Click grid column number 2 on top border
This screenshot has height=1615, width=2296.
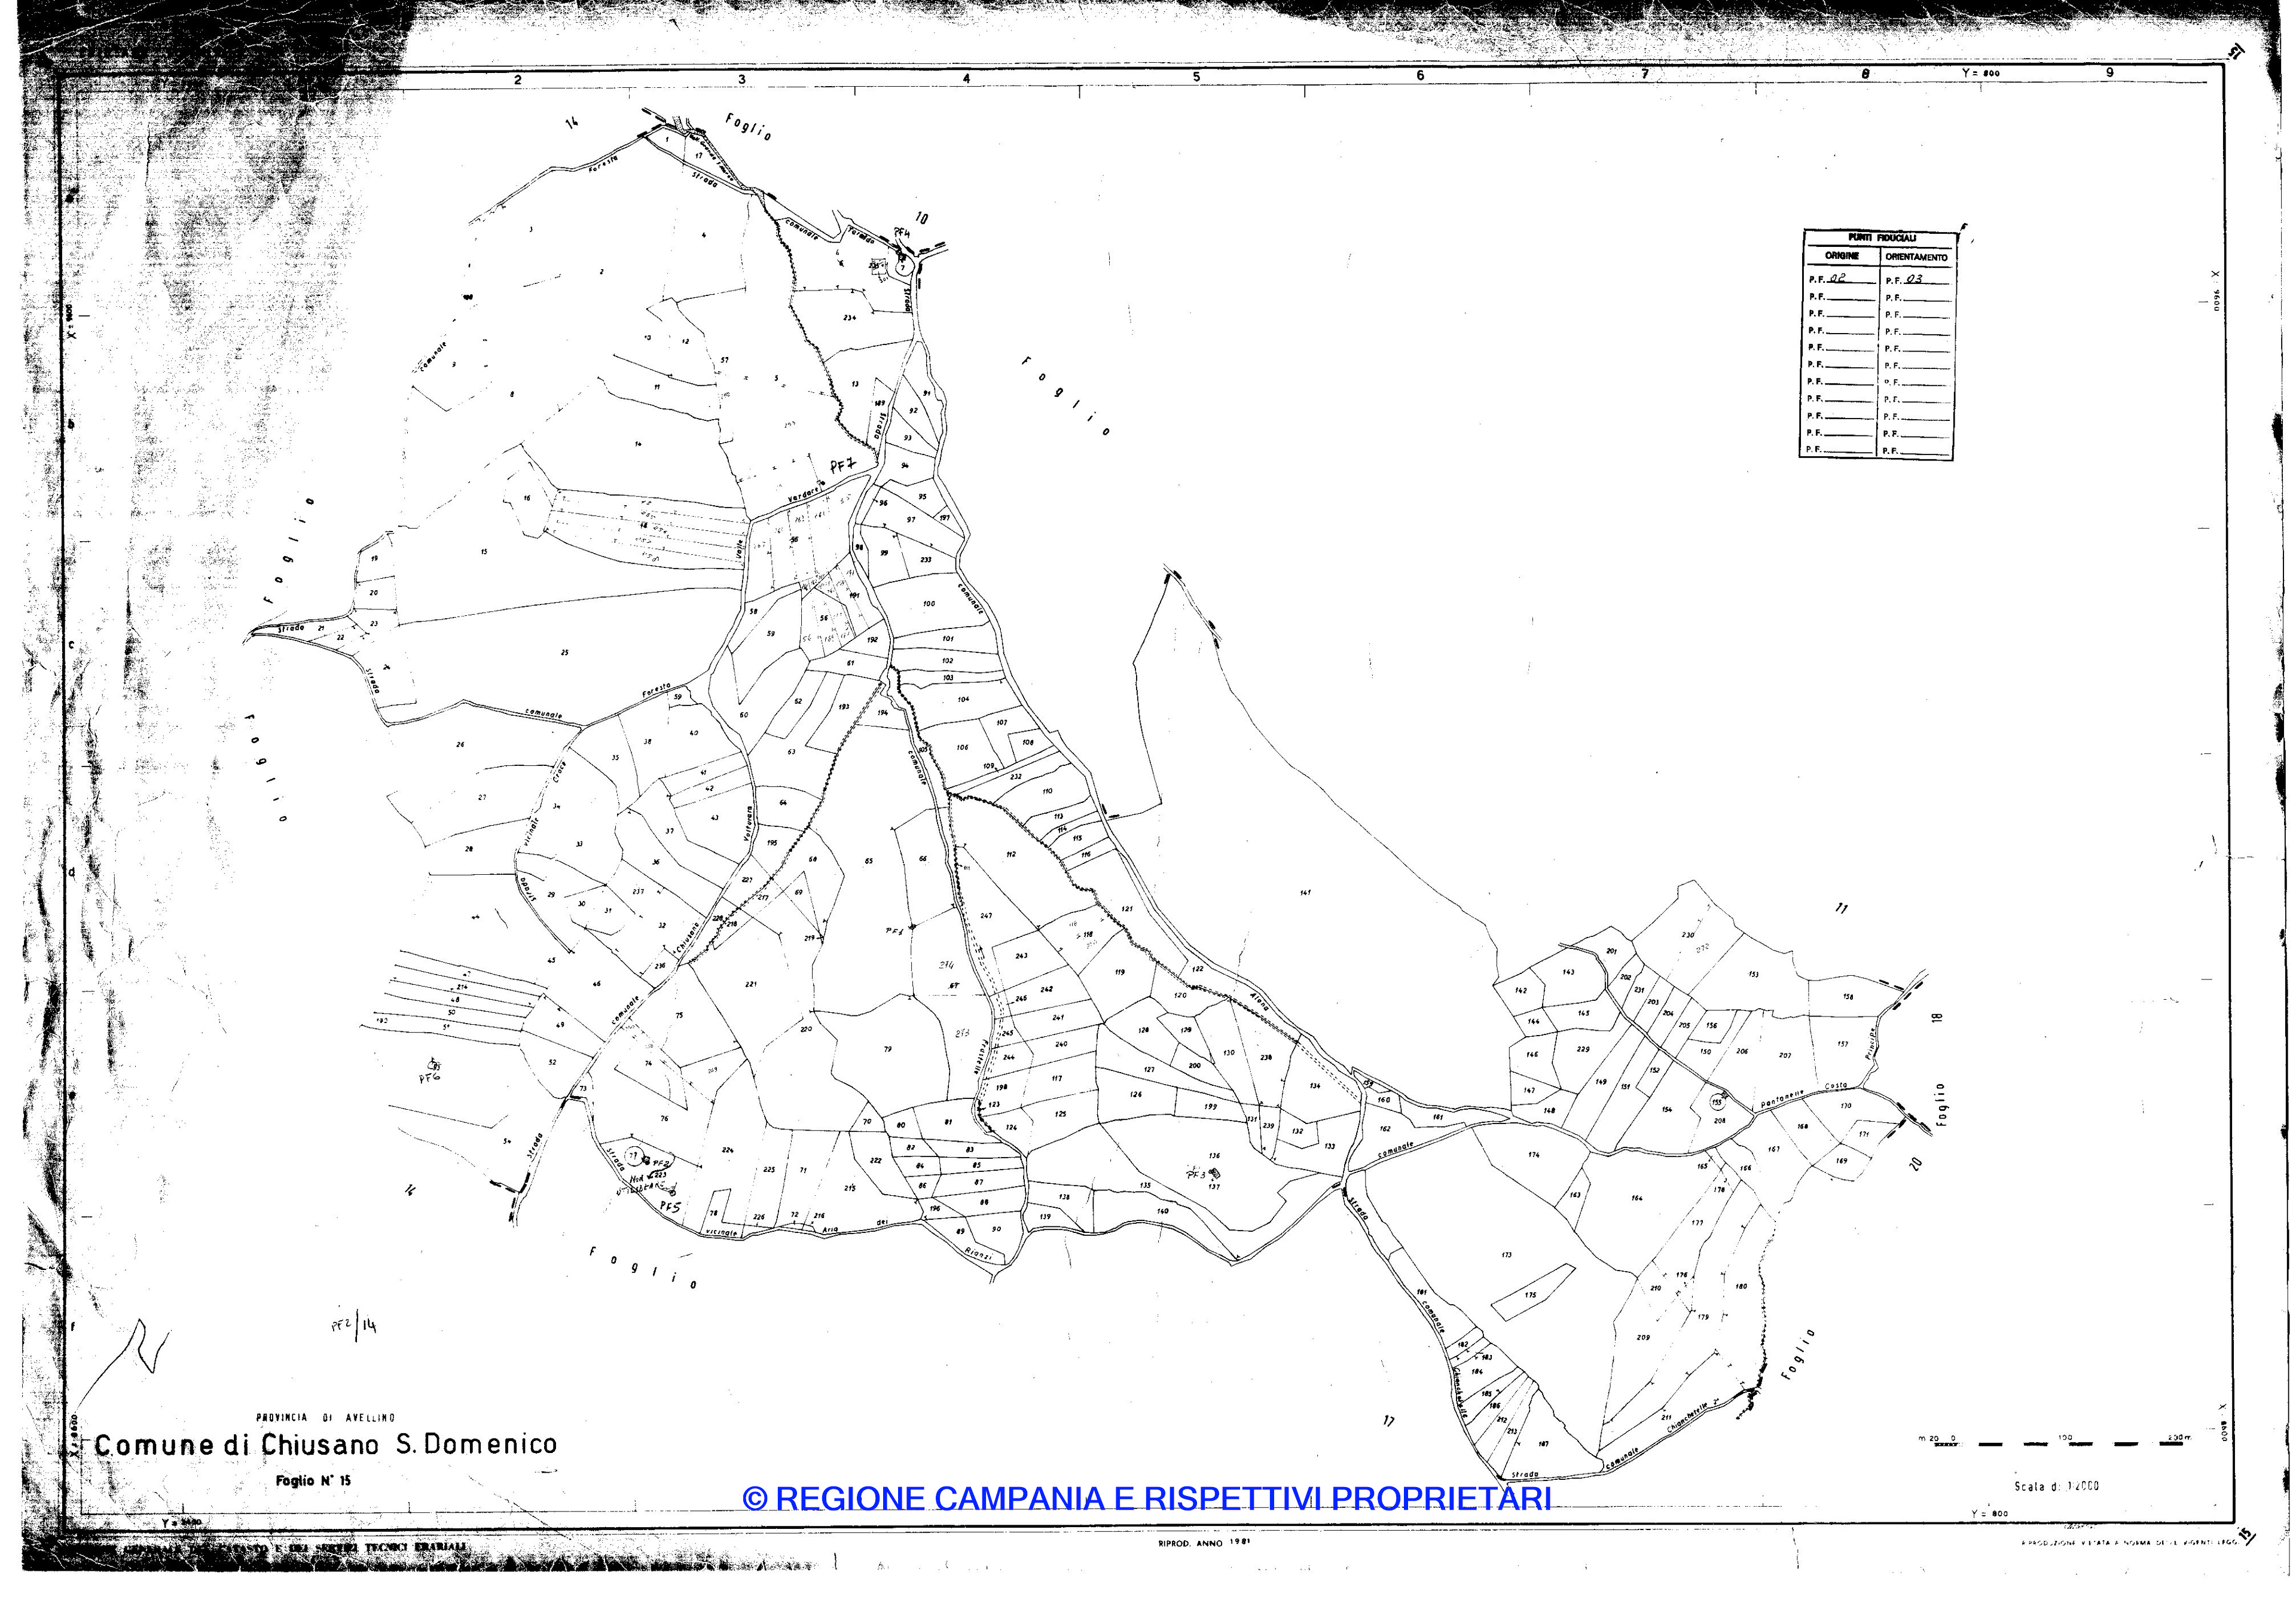(x=517, y=80)
